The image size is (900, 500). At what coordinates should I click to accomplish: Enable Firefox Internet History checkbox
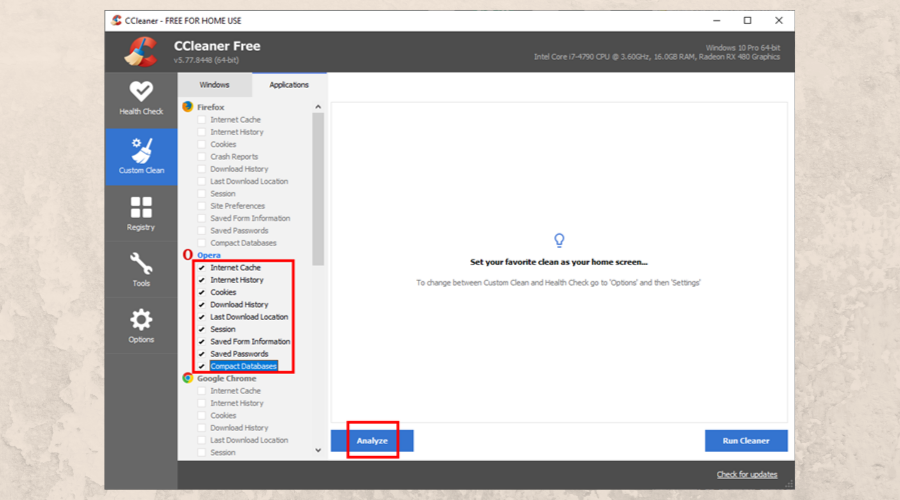201,132
